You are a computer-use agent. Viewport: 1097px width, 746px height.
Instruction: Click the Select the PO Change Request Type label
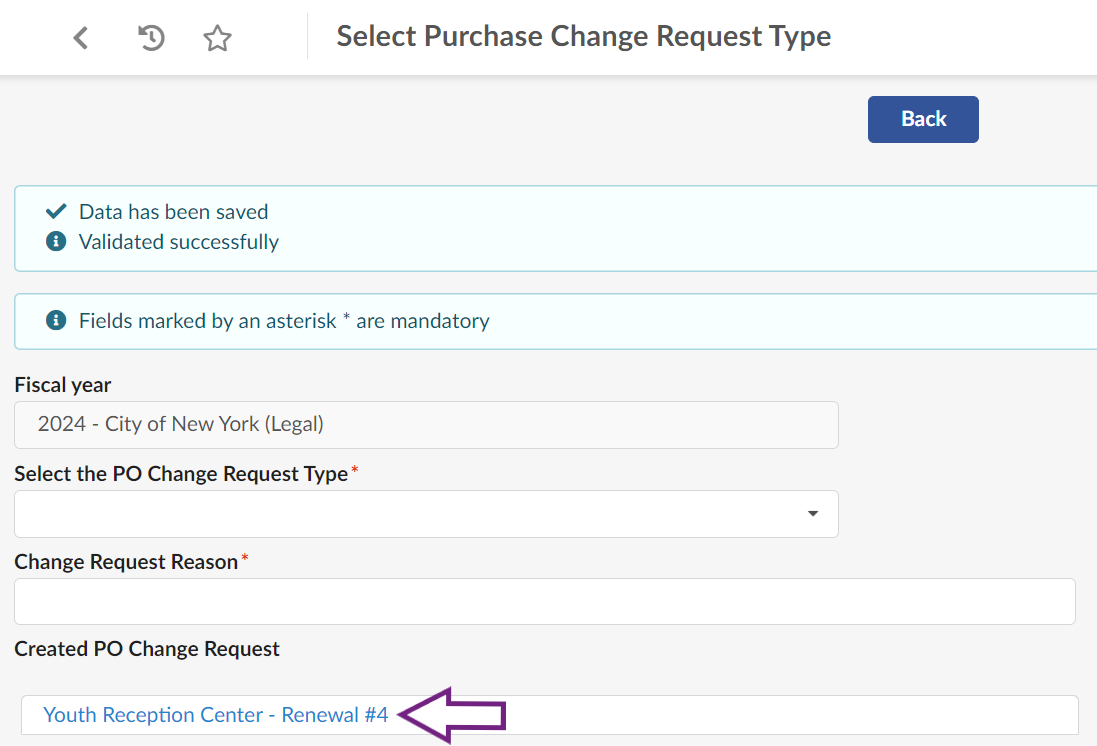pyautogui.click(x=181, y=473)
